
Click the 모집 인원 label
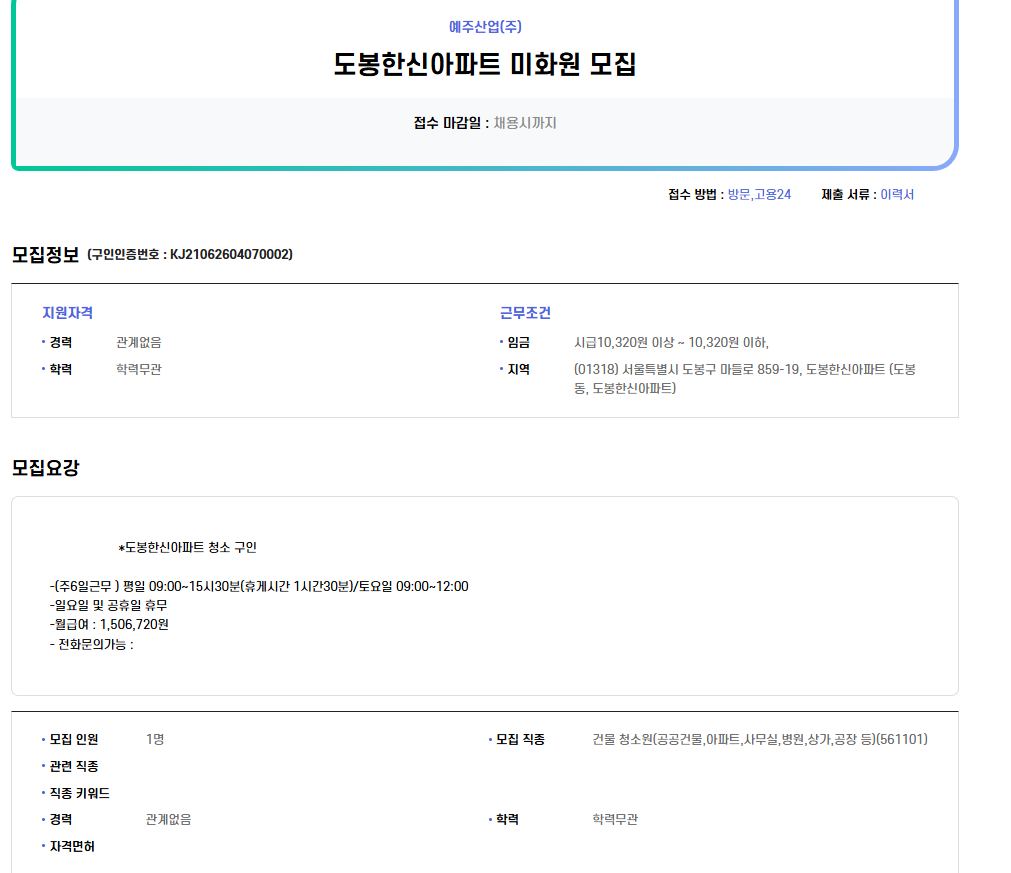[74, 739]
